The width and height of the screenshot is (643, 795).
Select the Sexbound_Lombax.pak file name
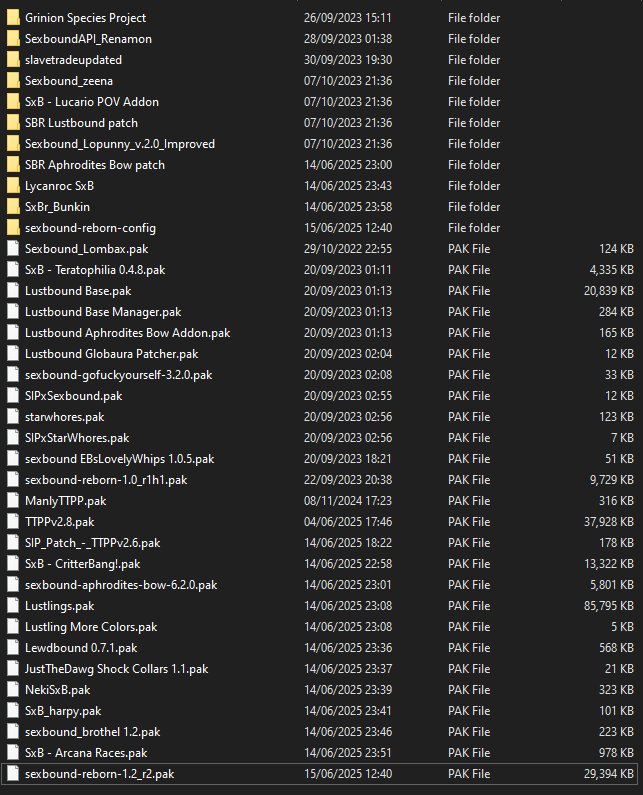87,249
